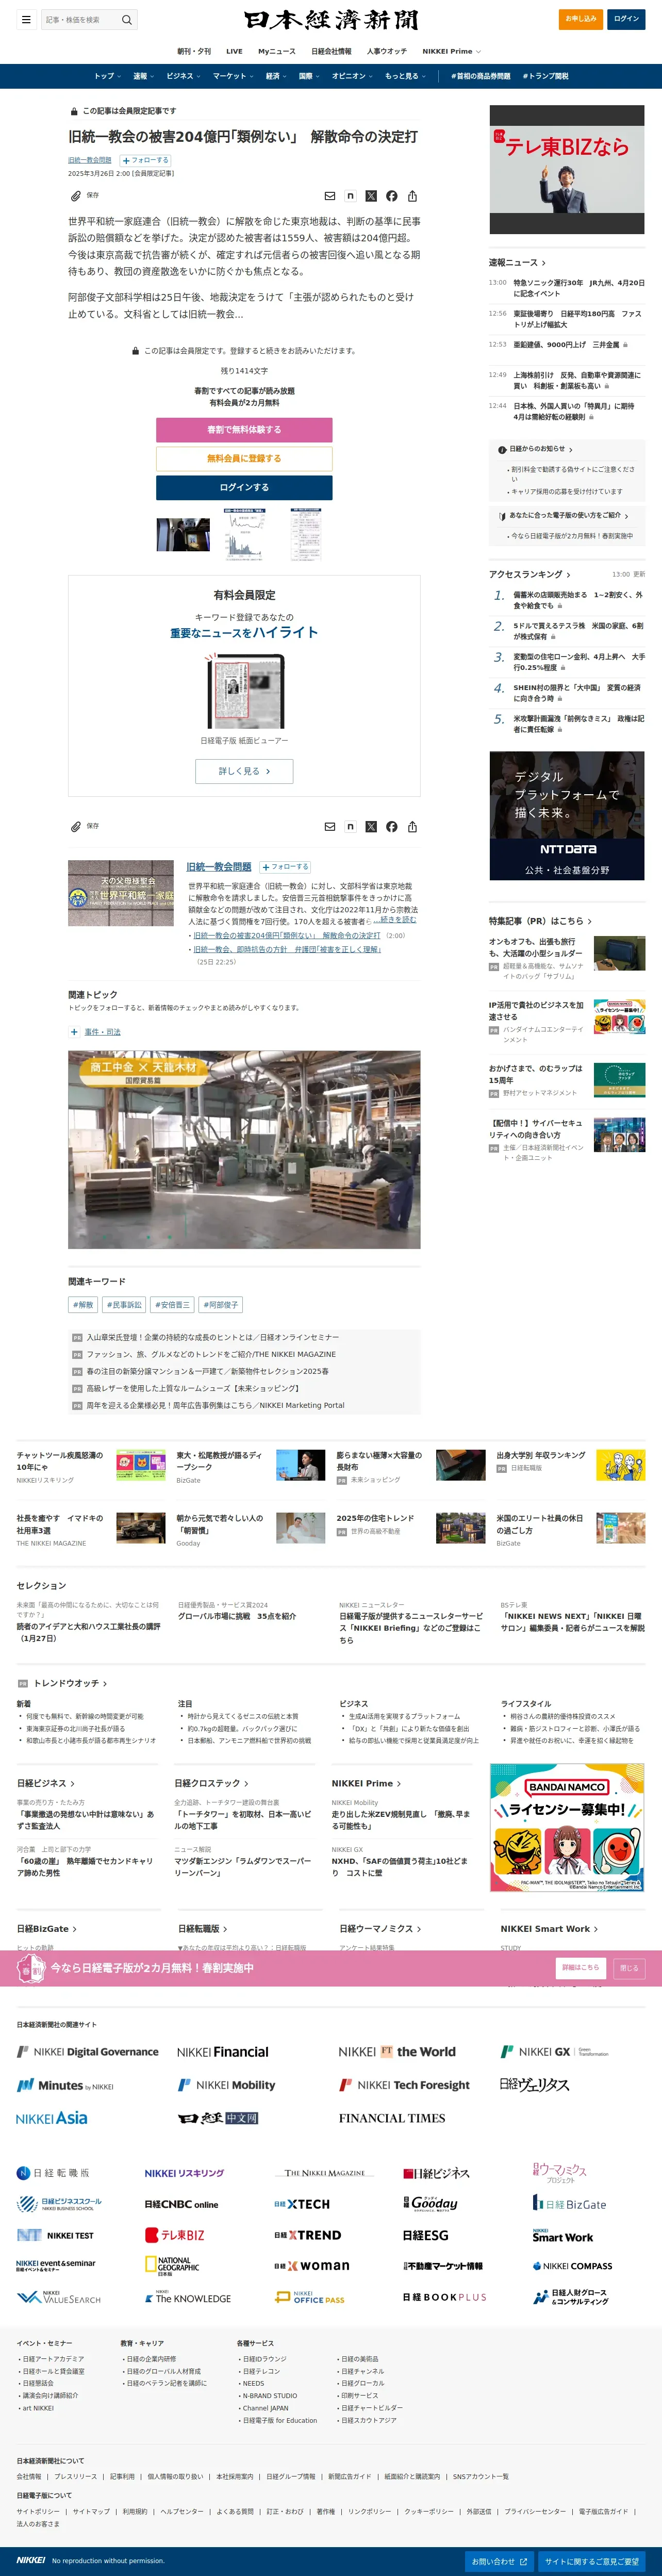This screenshot has width=662, height=2576.
Task: Open the アクセスランキング section heading
Action: click(x=529, y=574)
